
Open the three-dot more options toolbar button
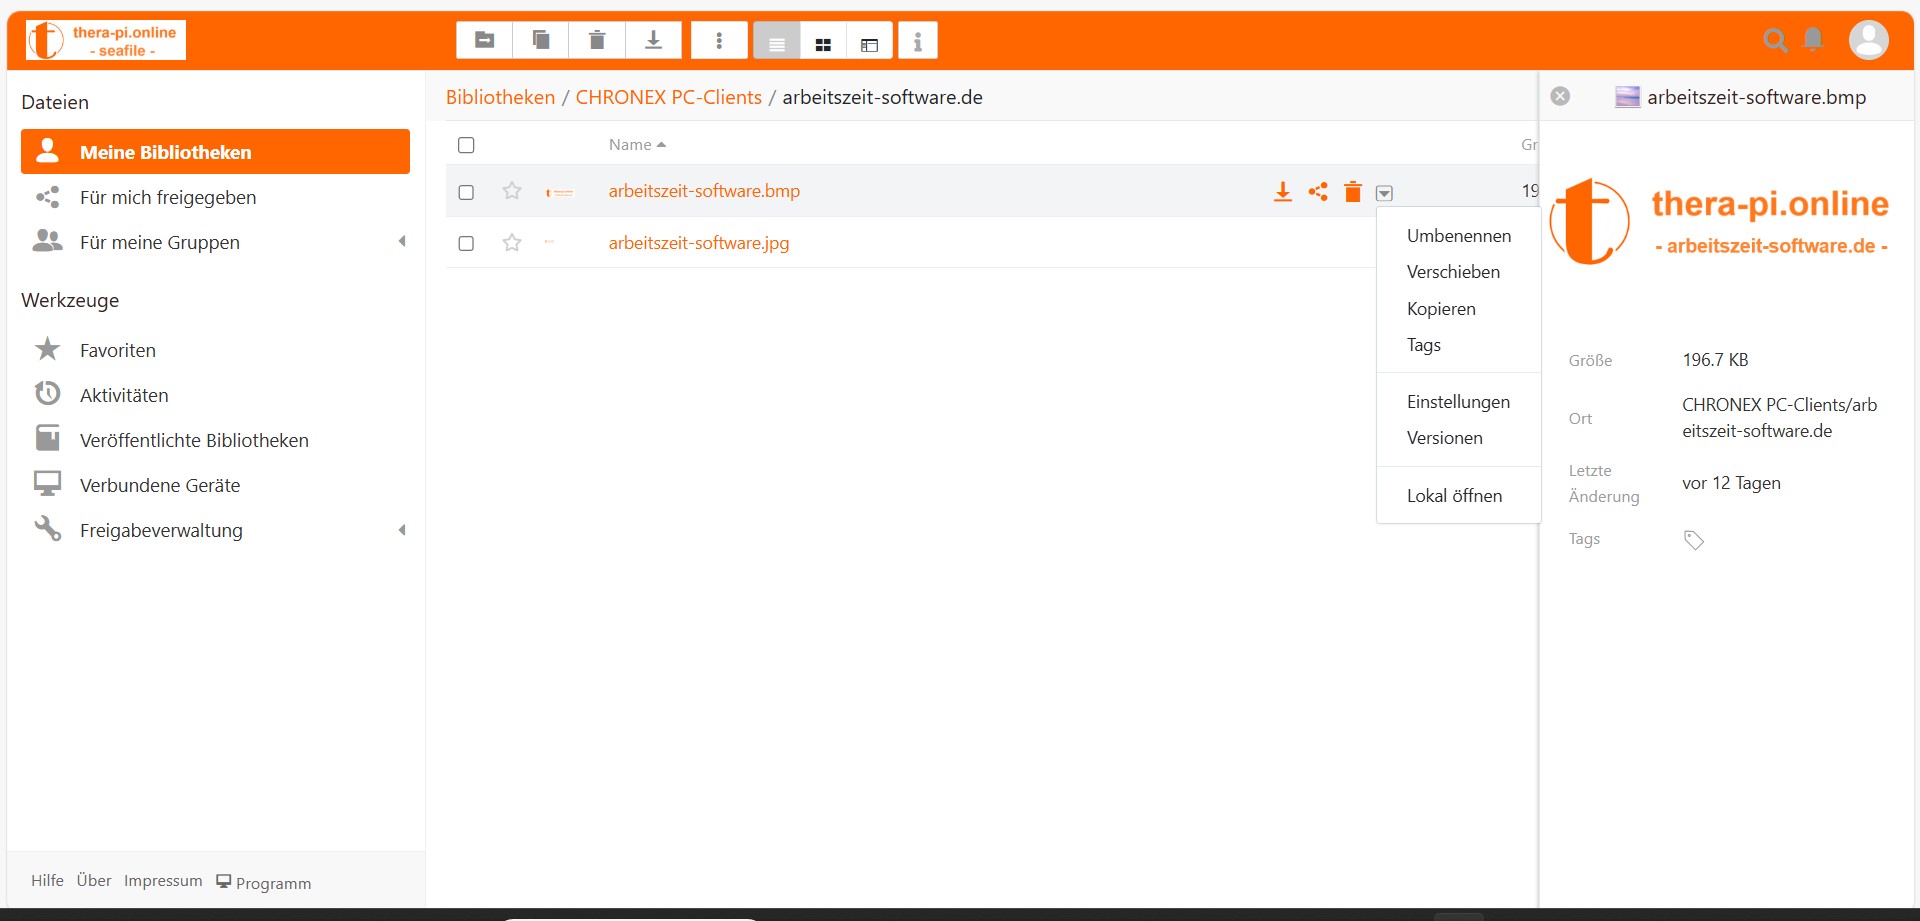tap(719, 41)
